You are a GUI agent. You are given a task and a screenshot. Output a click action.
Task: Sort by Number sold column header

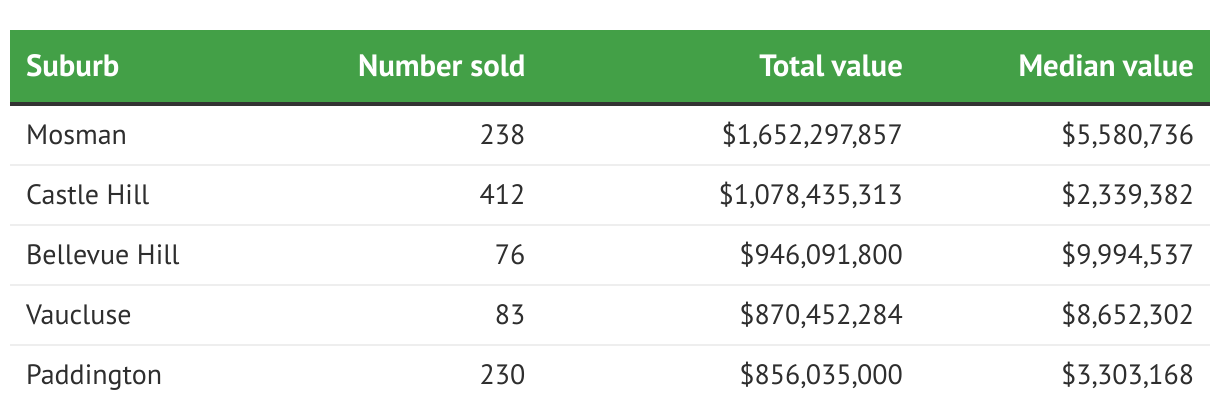click(441, 66)
